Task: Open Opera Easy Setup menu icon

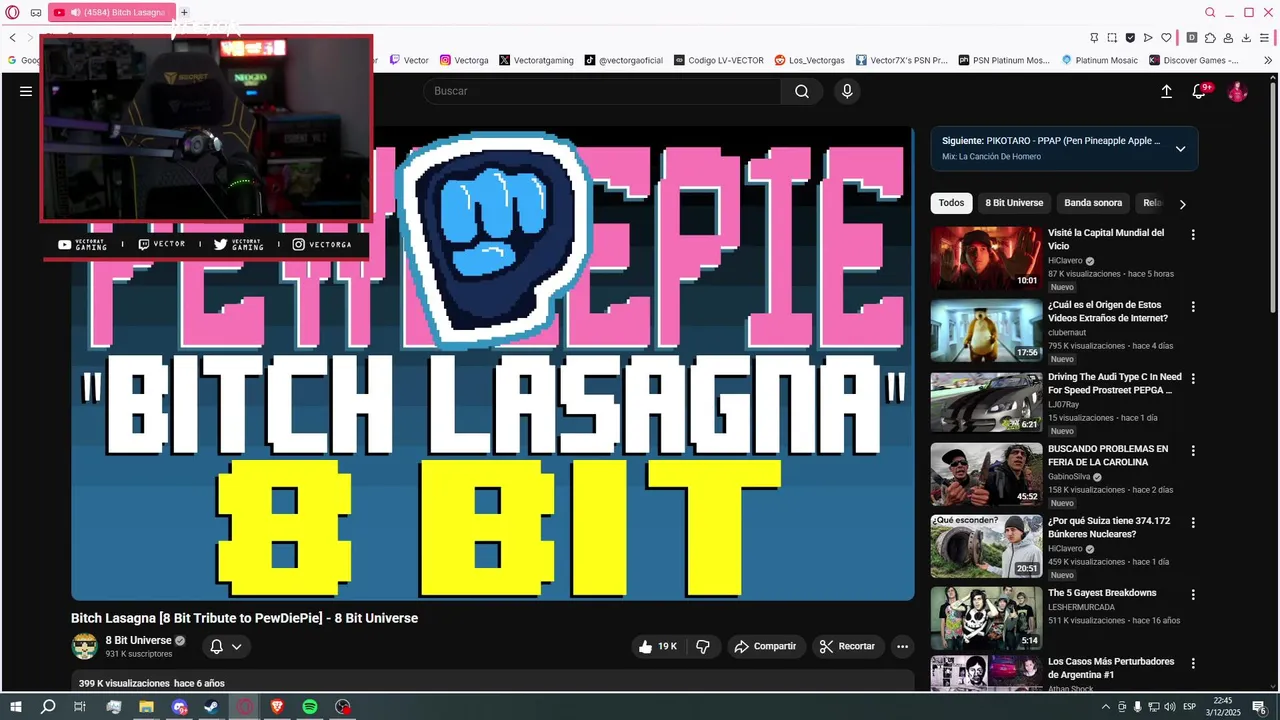Action: (1266, 37)
